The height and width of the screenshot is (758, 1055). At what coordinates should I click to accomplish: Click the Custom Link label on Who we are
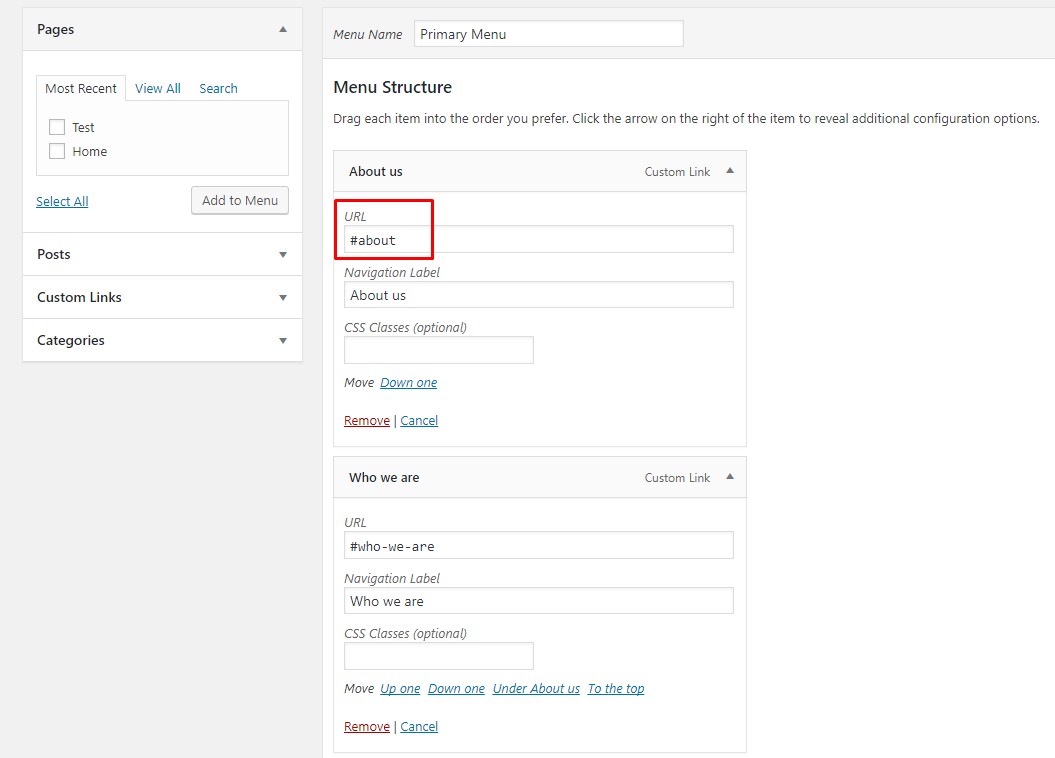coord(677,478)
